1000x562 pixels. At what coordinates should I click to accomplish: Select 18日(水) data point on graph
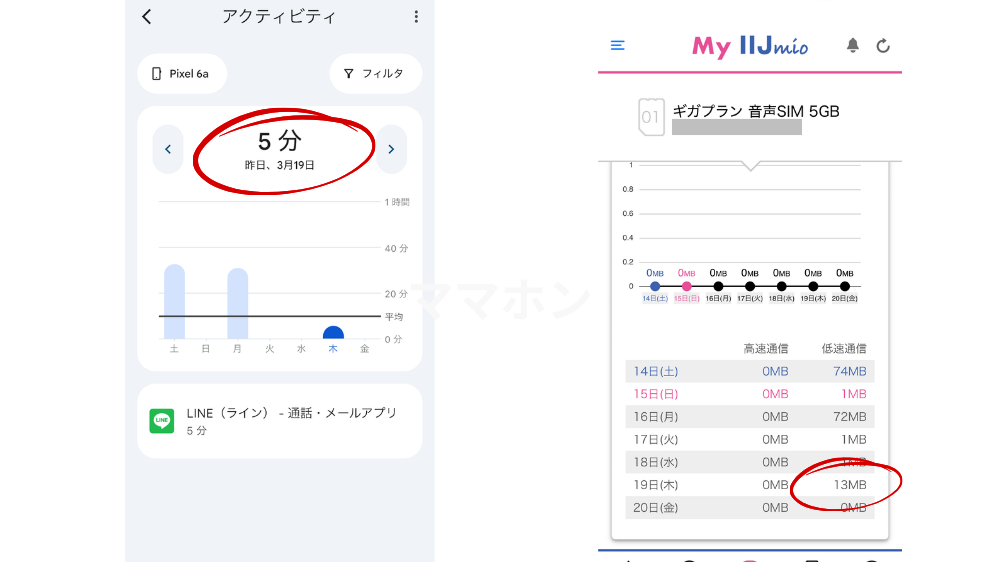pyautogui.click(x=781, y=286)
